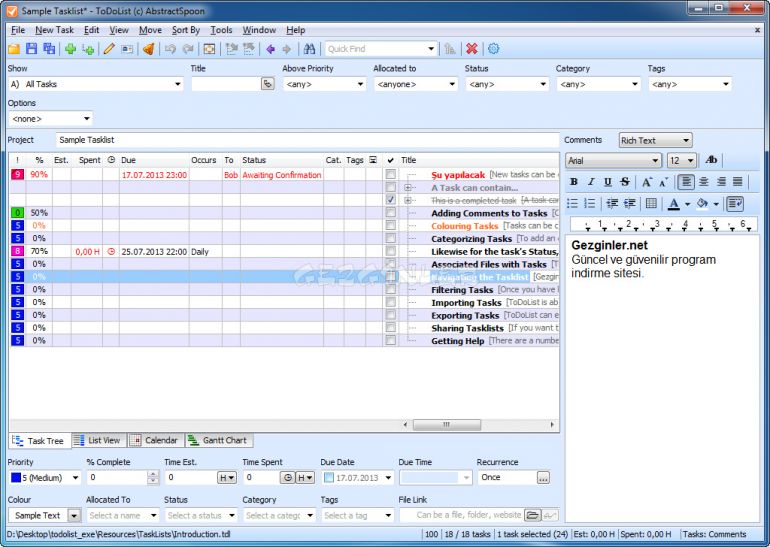The image size is (770, 547).
Task: Click the maximize tasklist view icon
Action: tap(209, 49)
